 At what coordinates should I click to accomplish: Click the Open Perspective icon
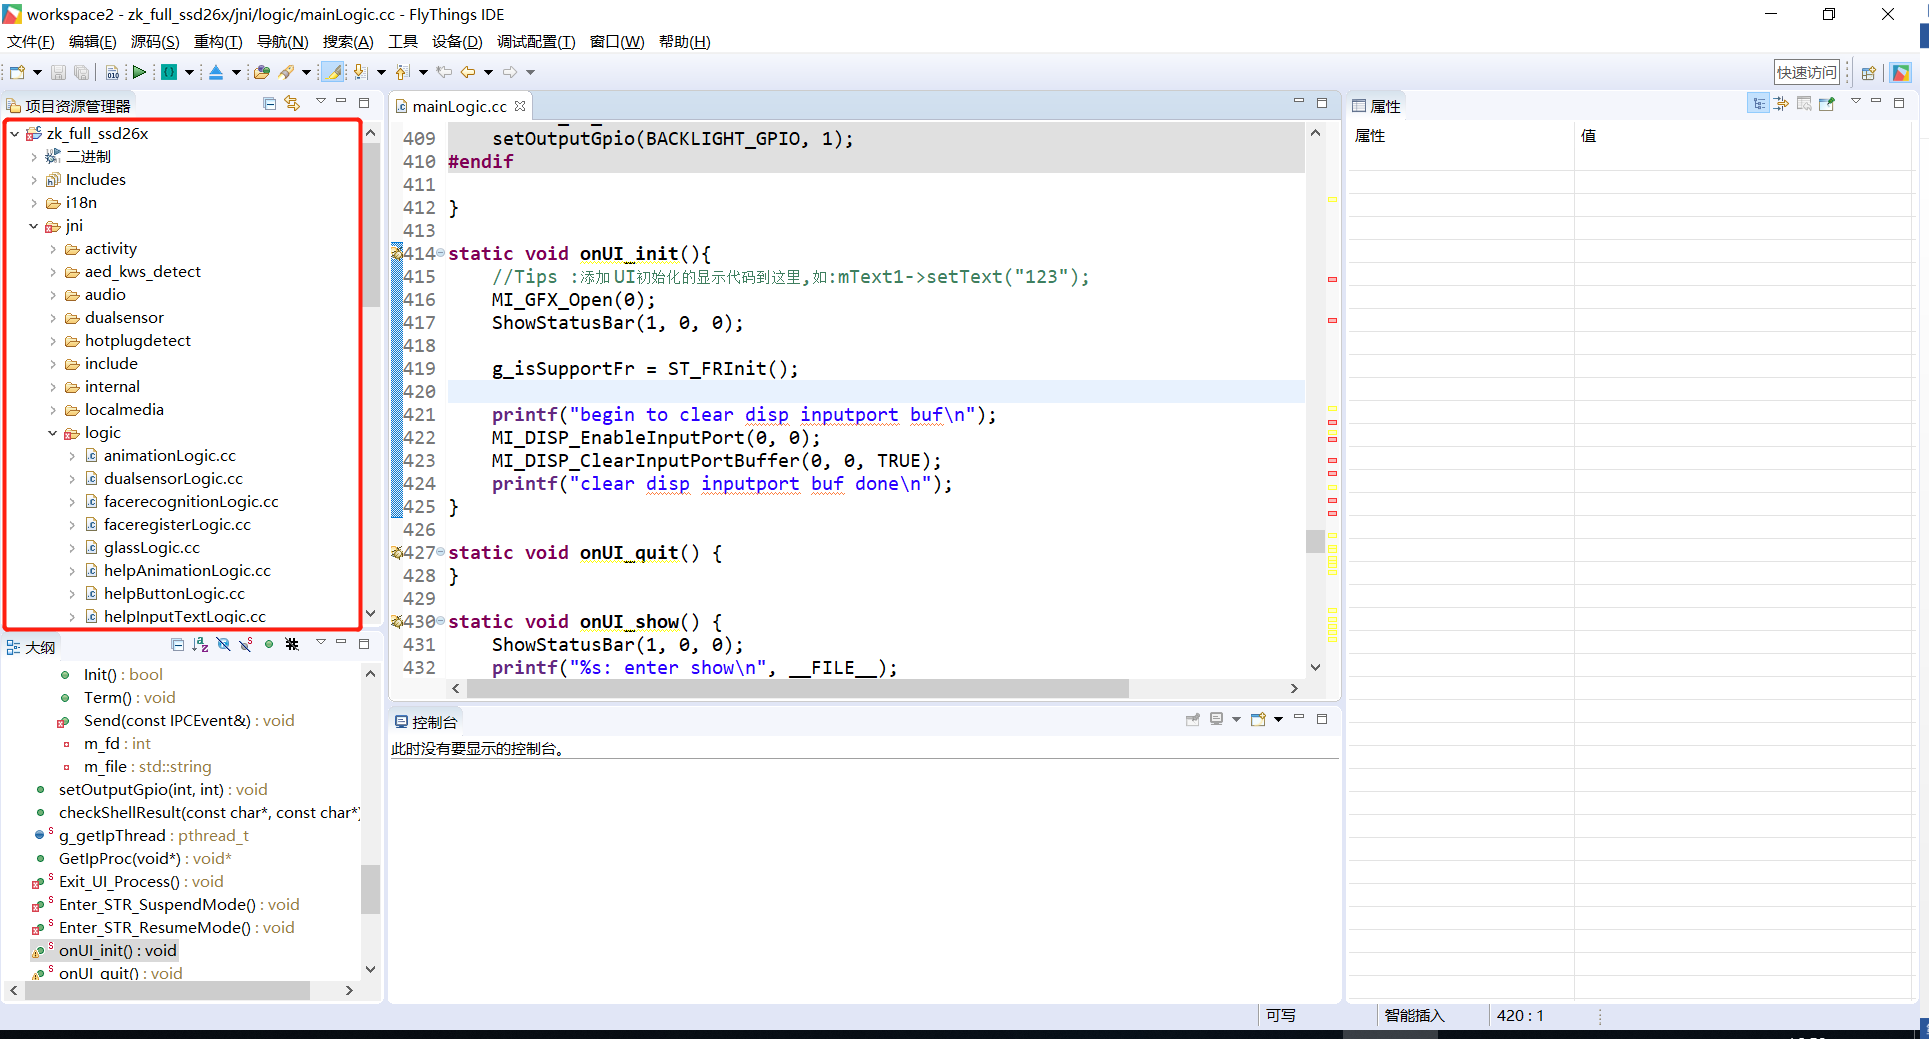pyautogui.click(x=1868, y=72)
